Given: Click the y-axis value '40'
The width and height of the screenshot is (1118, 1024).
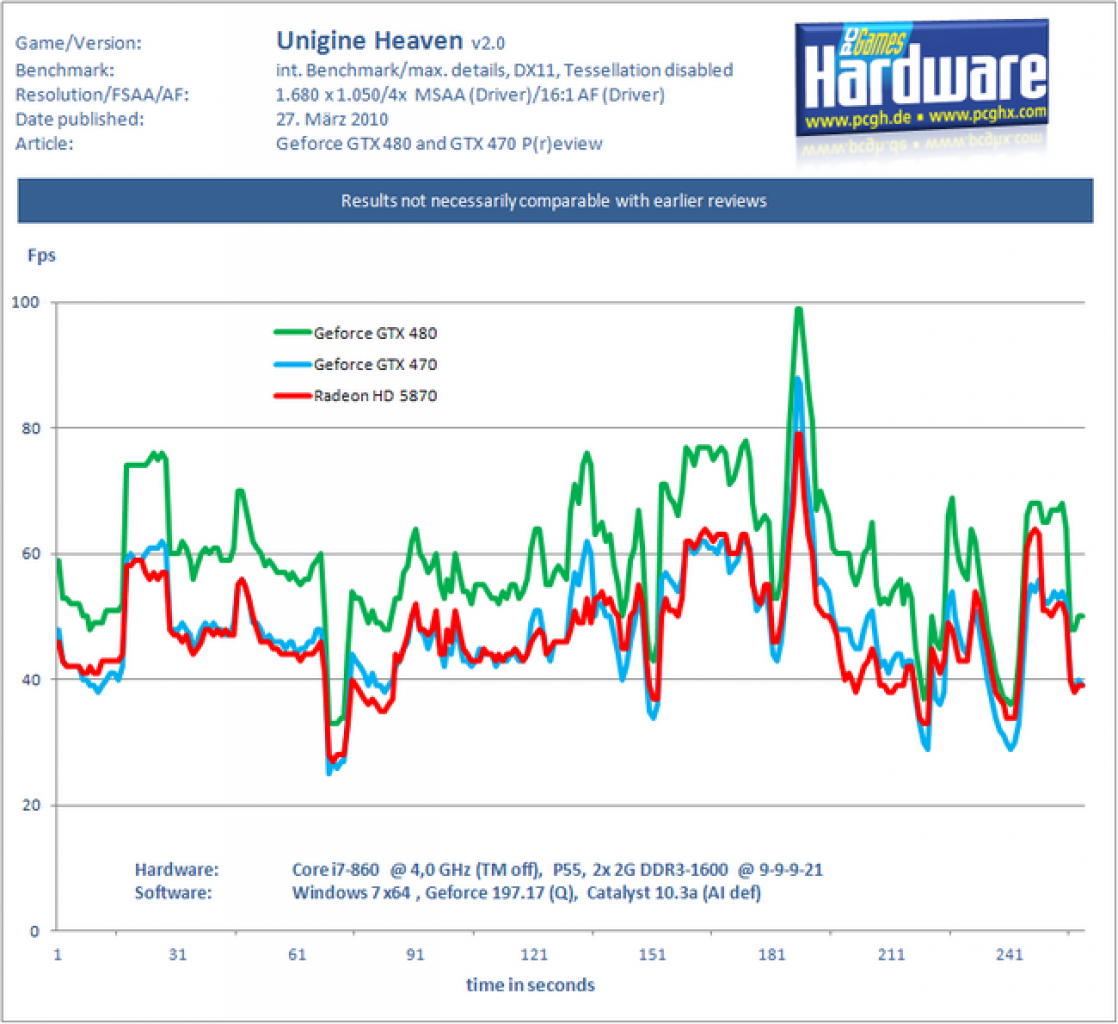Looking at the screenshot, I should tap(30, 680).
